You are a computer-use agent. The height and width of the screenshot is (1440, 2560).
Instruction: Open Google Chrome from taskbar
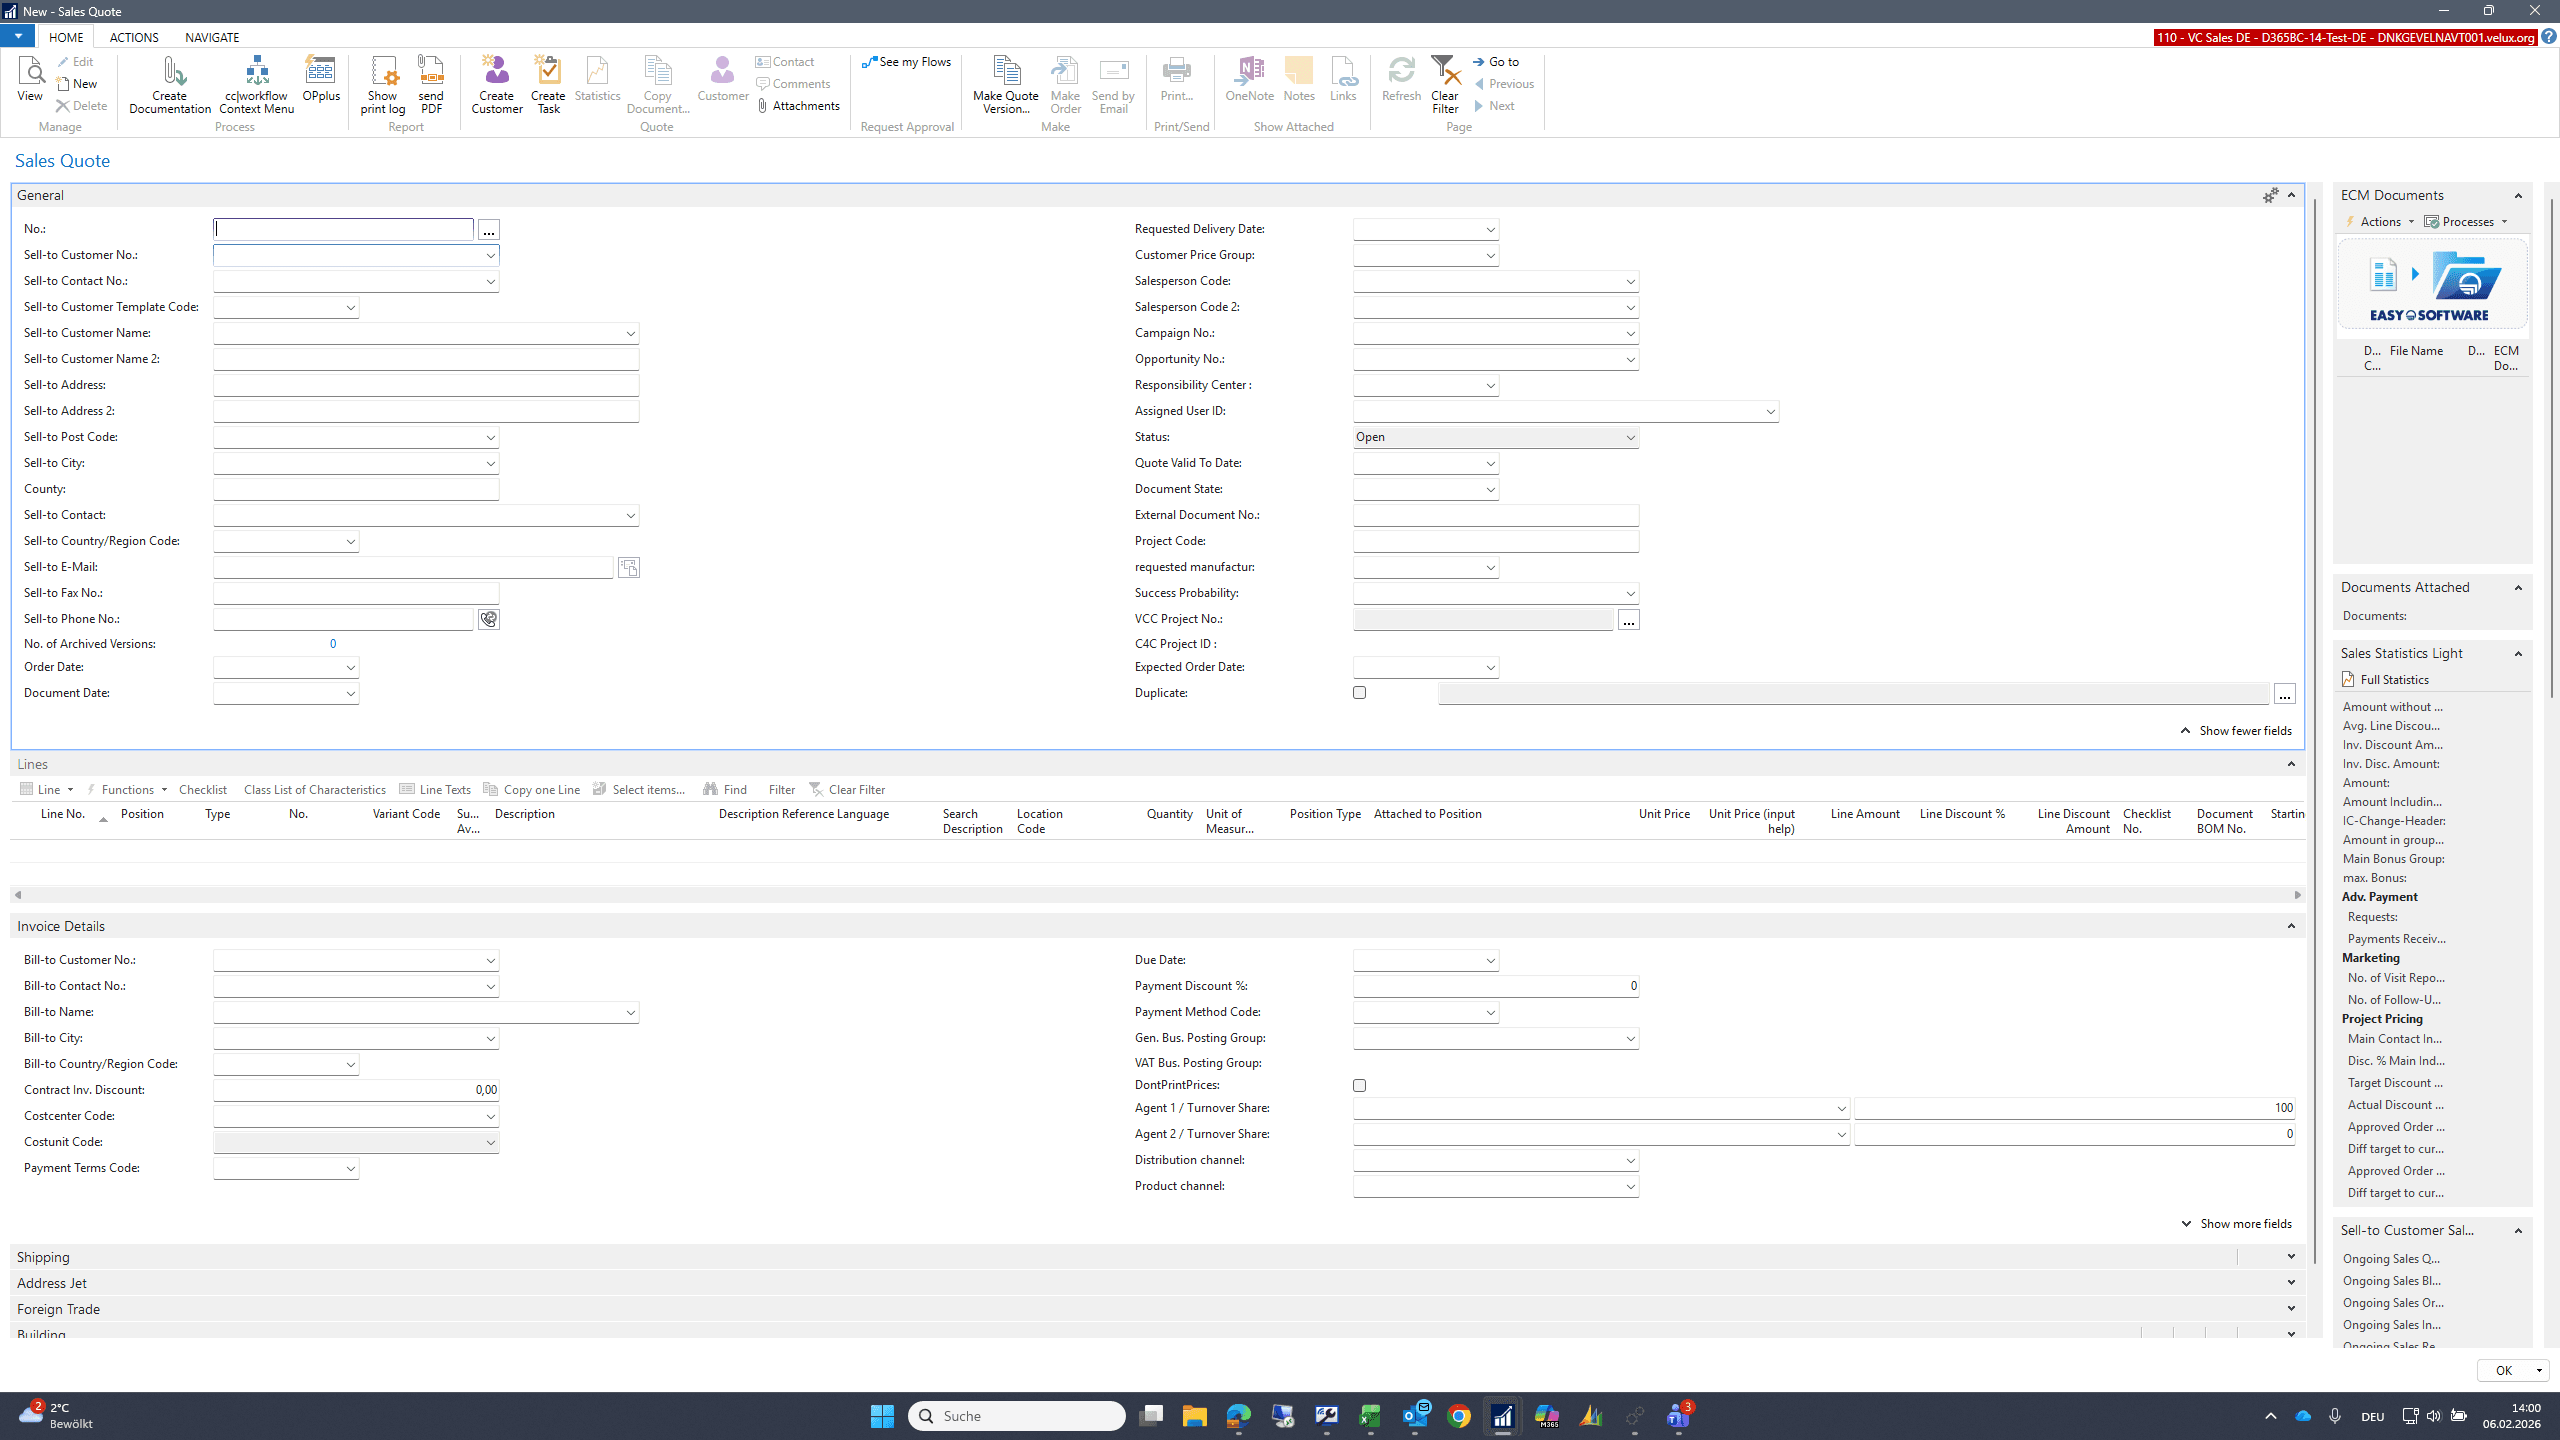point(1459,1416)
